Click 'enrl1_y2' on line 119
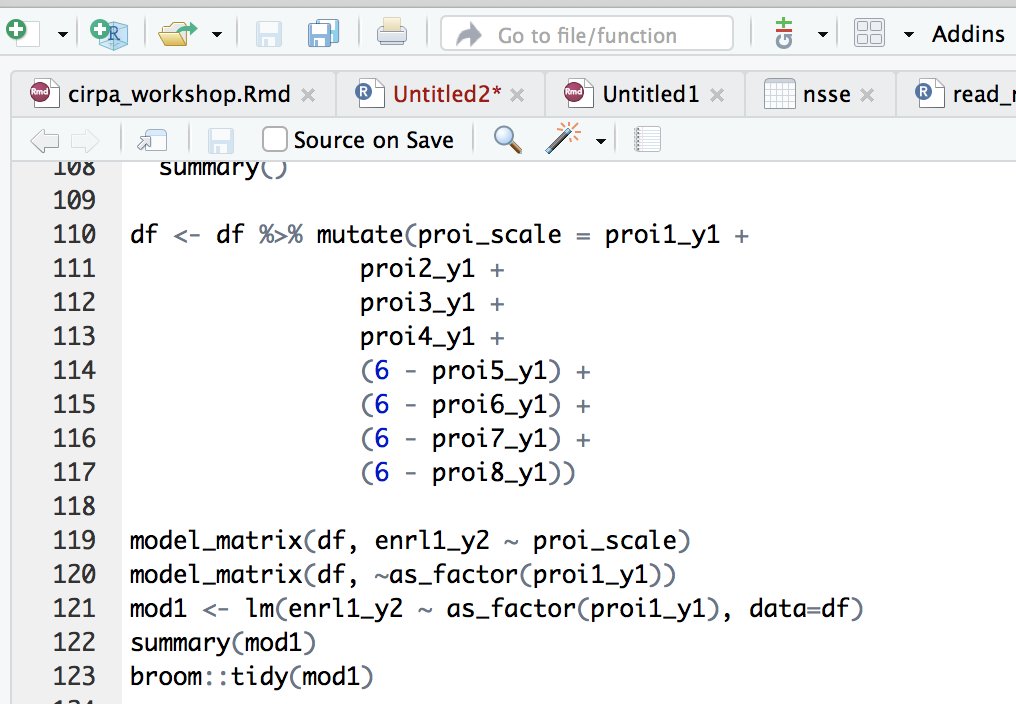 (432, 541)
